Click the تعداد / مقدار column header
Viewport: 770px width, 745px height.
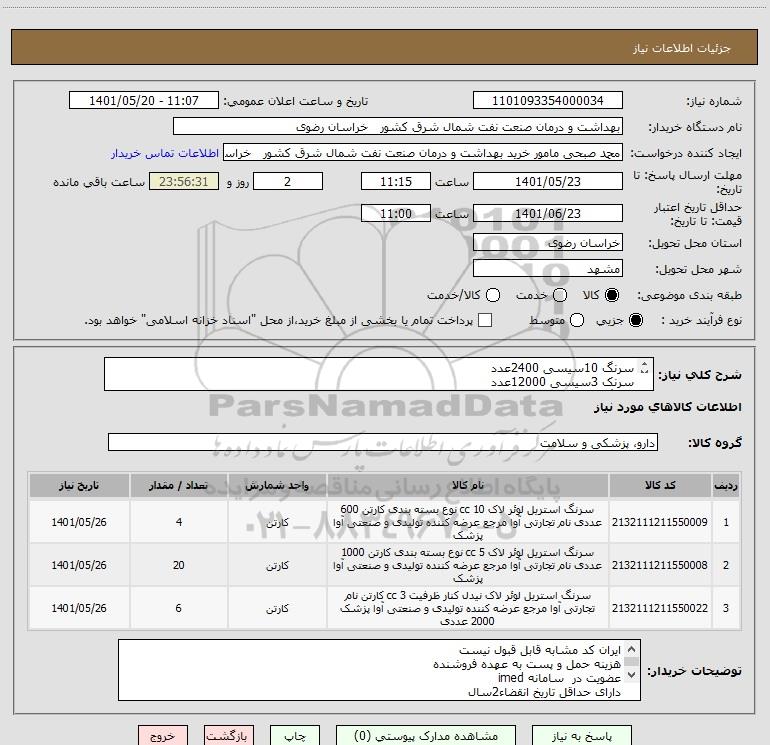pyautogui.click(x=179, y=486)
